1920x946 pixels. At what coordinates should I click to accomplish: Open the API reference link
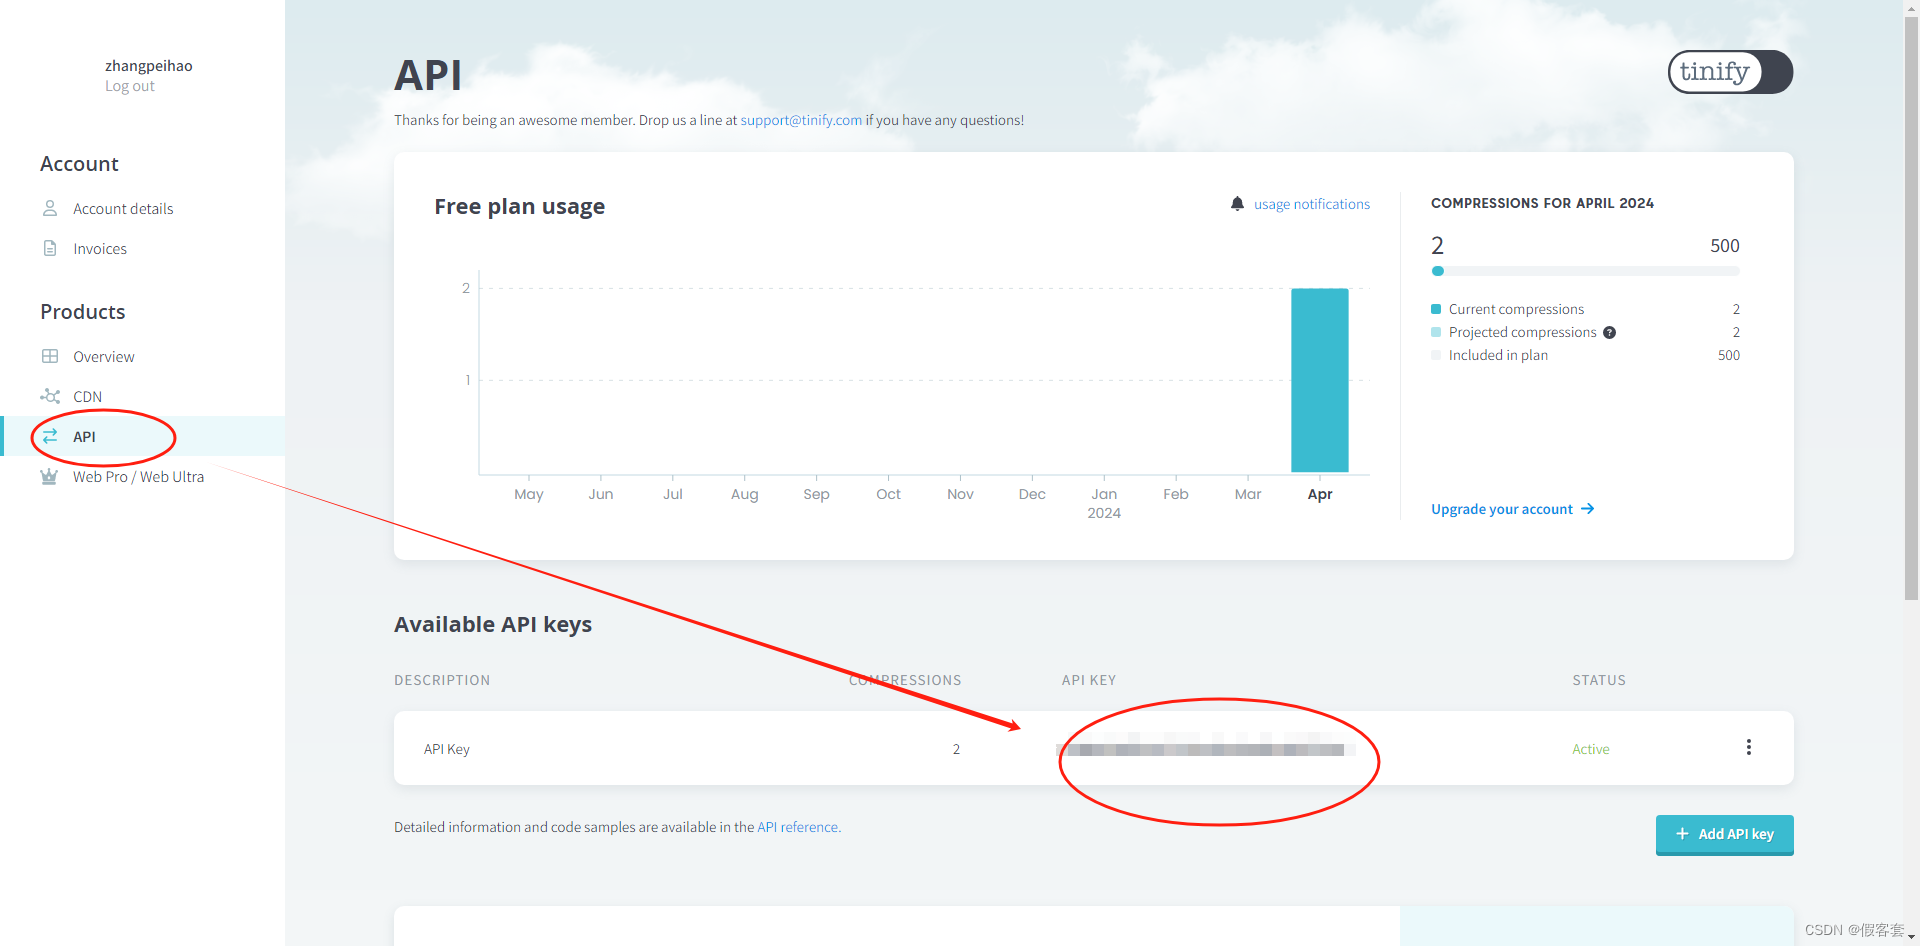point(799,827)
